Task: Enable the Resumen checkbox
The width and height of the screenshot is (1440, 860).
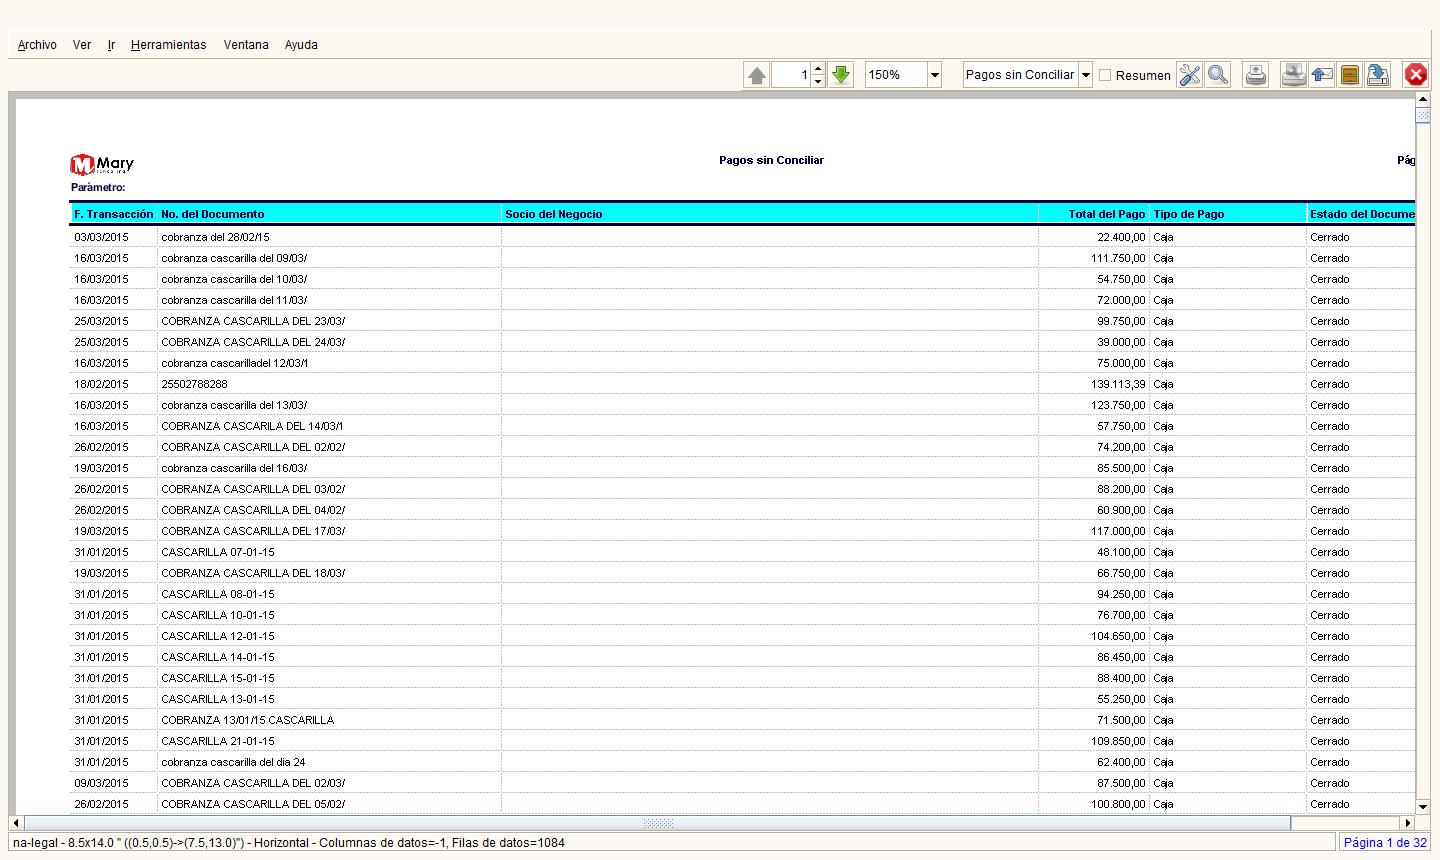Action: coord(1105,75)
